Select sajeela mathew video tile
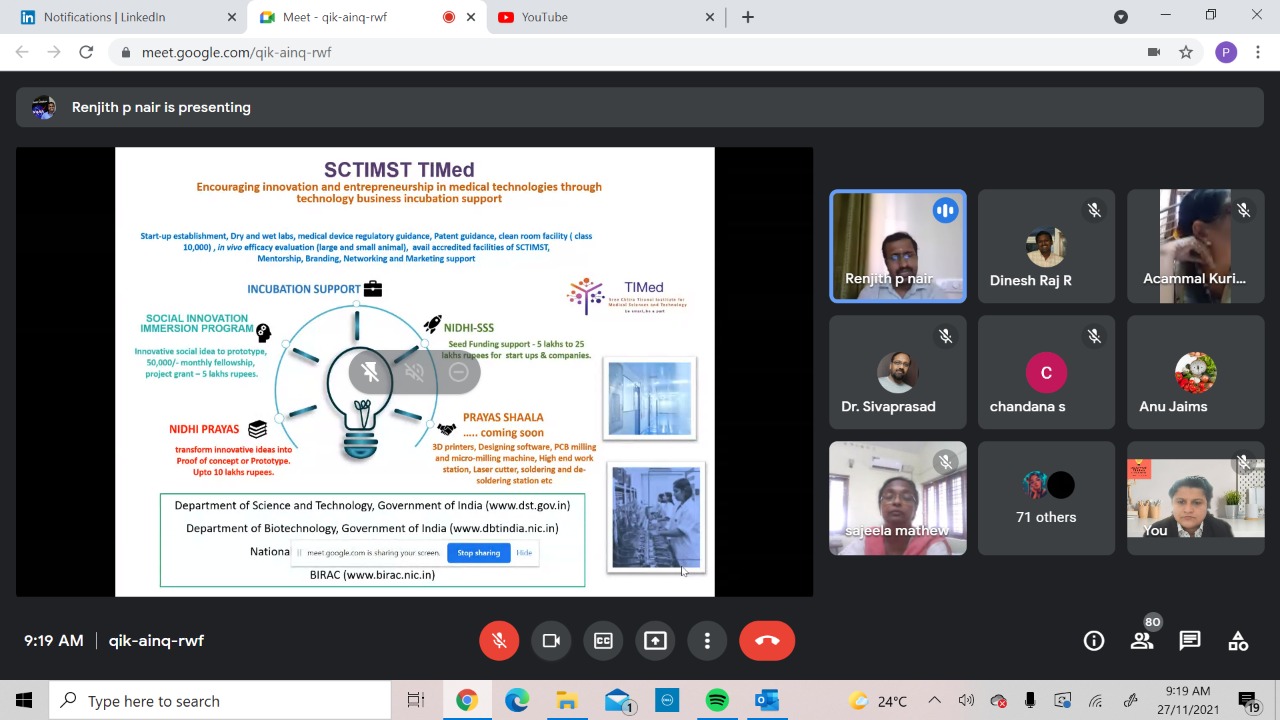This screenshot has width=1280, height=720. pos(898,498)
